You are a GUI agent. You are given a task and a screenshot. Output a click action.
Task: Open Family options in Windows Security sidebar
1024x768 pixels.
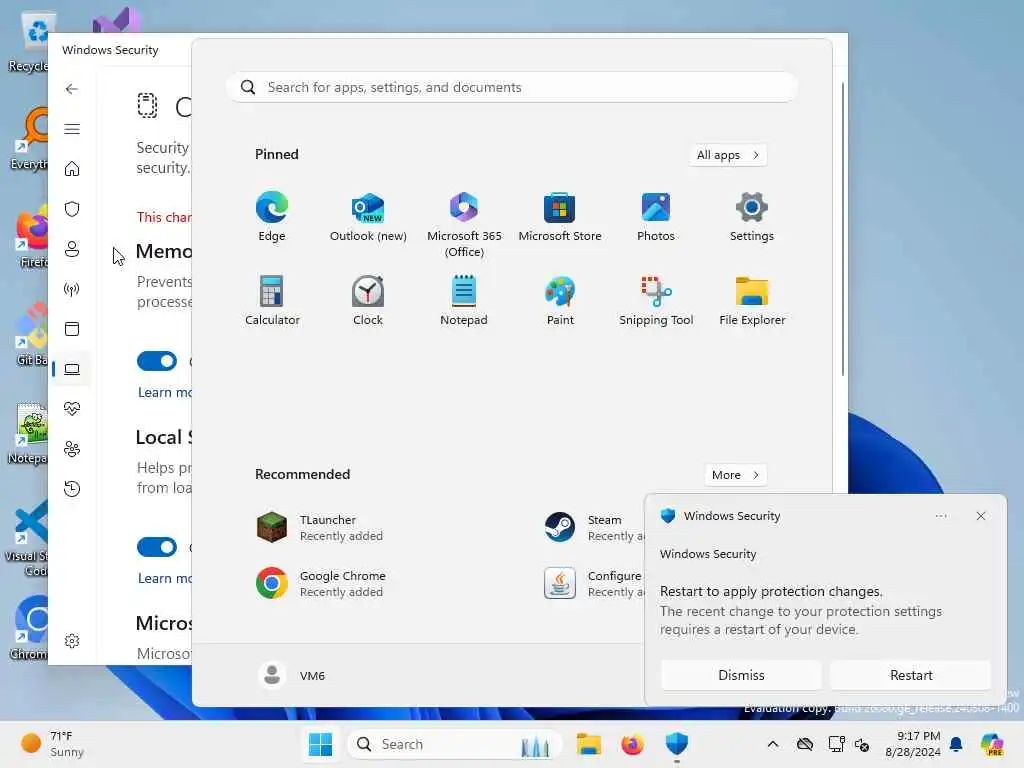click(x=72, y=449)
